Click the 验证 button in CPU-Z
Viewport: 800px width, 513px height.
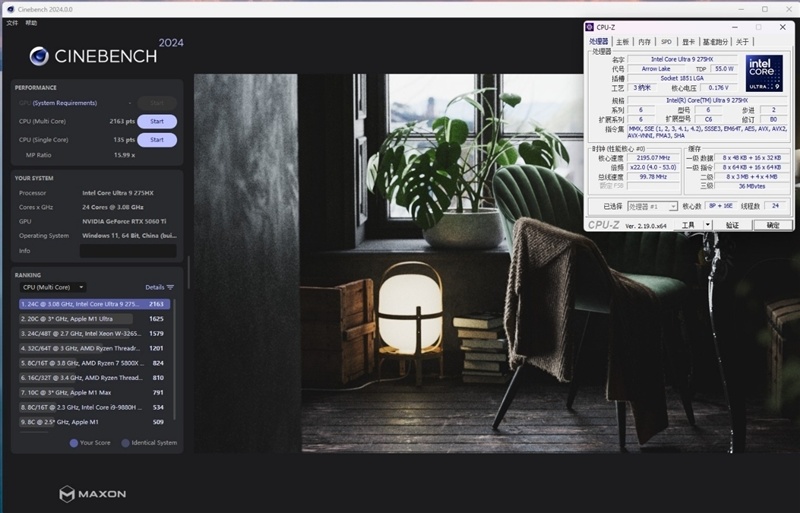click(x=732, y=225)
